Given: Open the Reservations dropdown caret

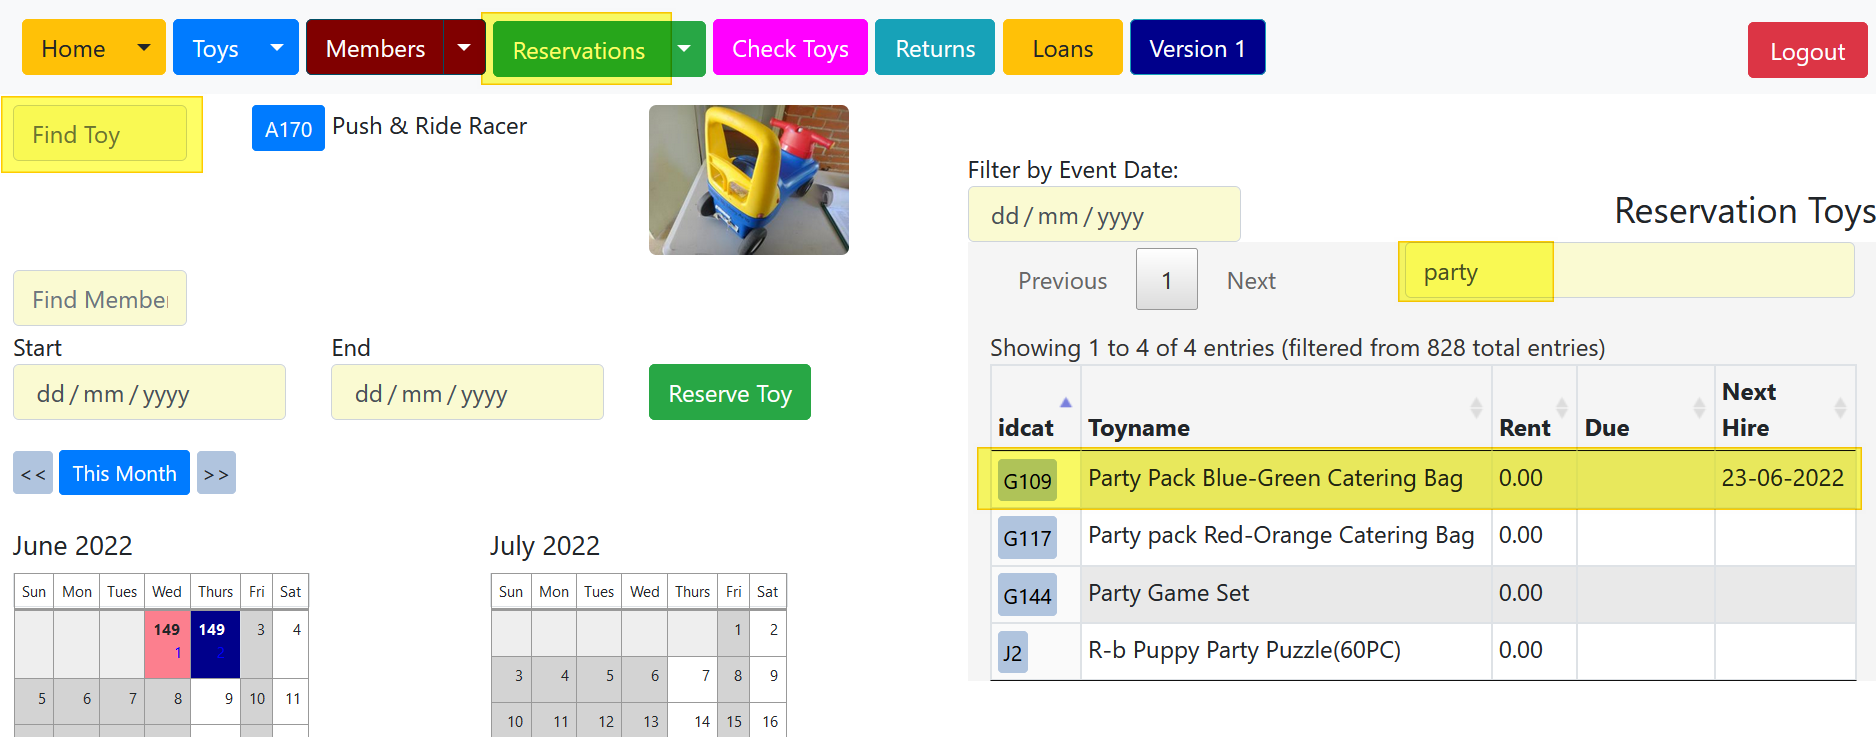Looking at the screenshot, I should (685, 49).
